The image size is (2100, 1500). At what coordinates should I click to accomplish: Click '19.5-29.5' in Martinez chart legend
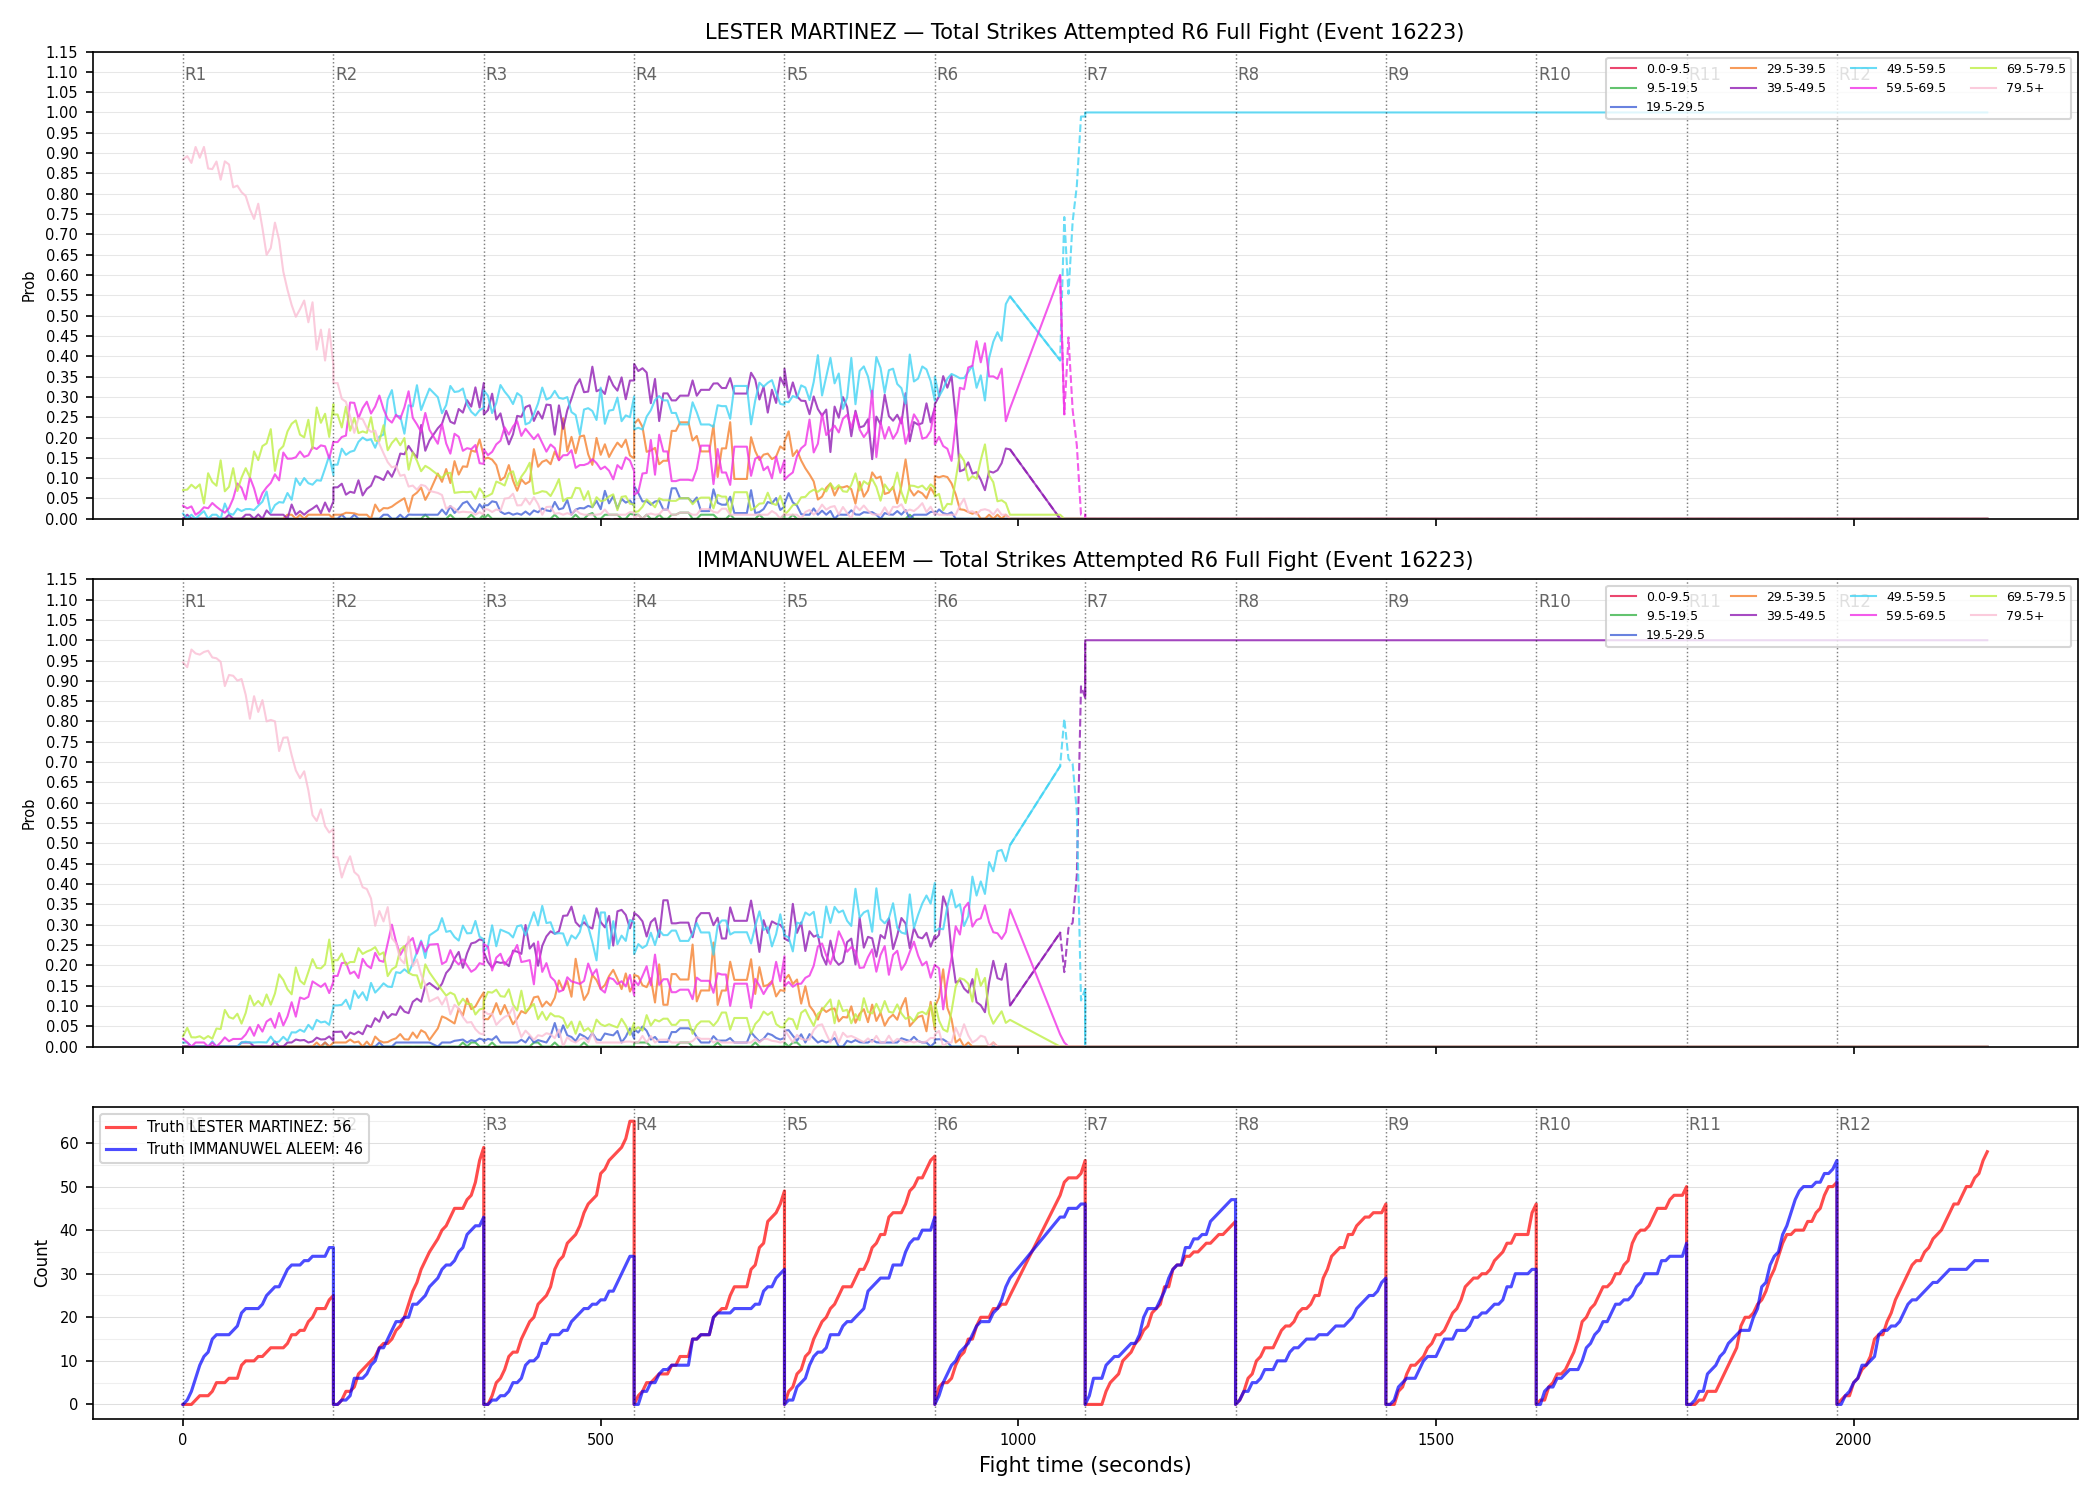coord(1676,107)
